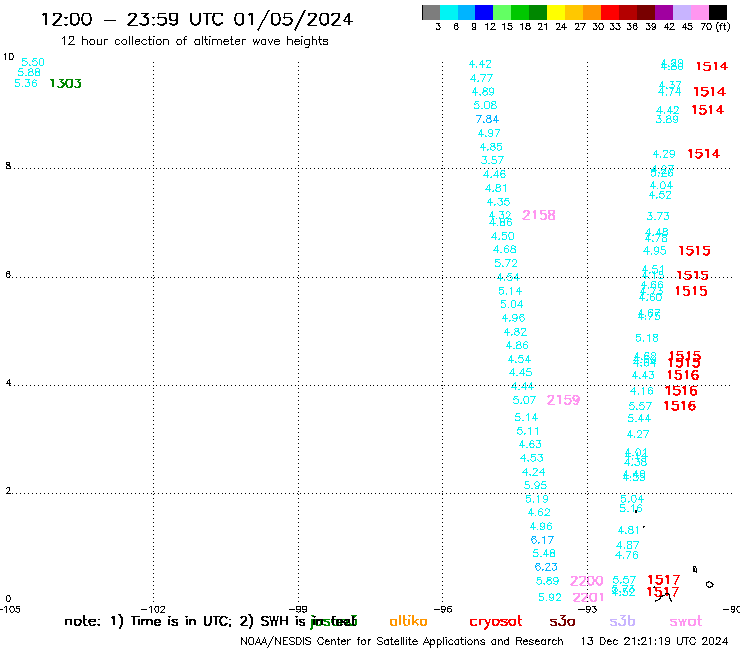
Task: Click the green time stamp '1303'
Action: point(66,84)
